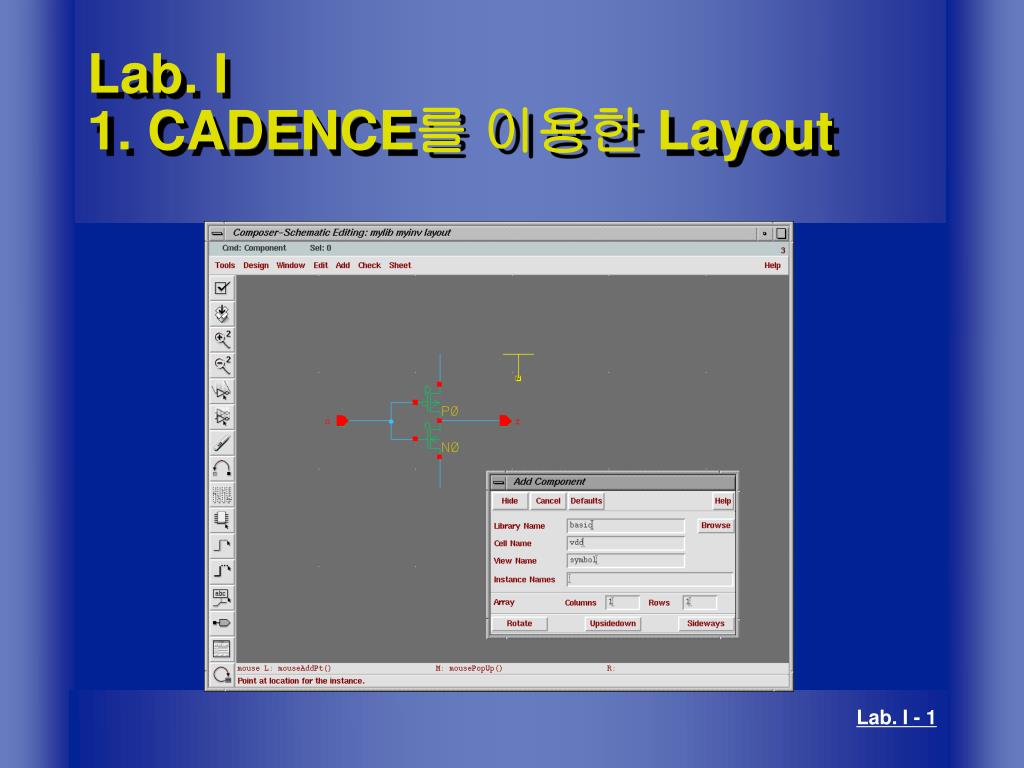Click the Library Name field
The height and width of the screenshot is (768, 1024).
pos(626,525)
